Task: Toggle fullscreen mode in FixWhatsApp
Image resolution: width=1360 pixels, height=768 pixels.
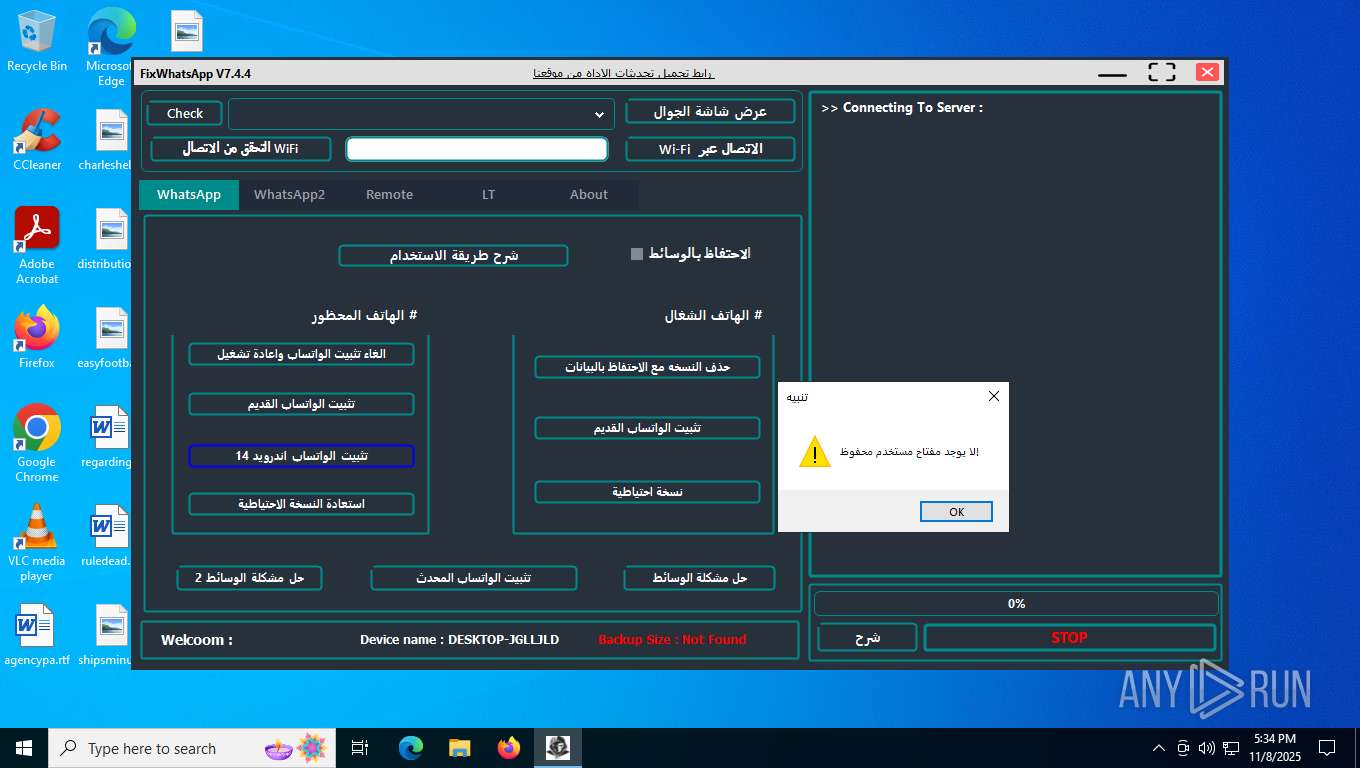Action: click(1161, 72)
